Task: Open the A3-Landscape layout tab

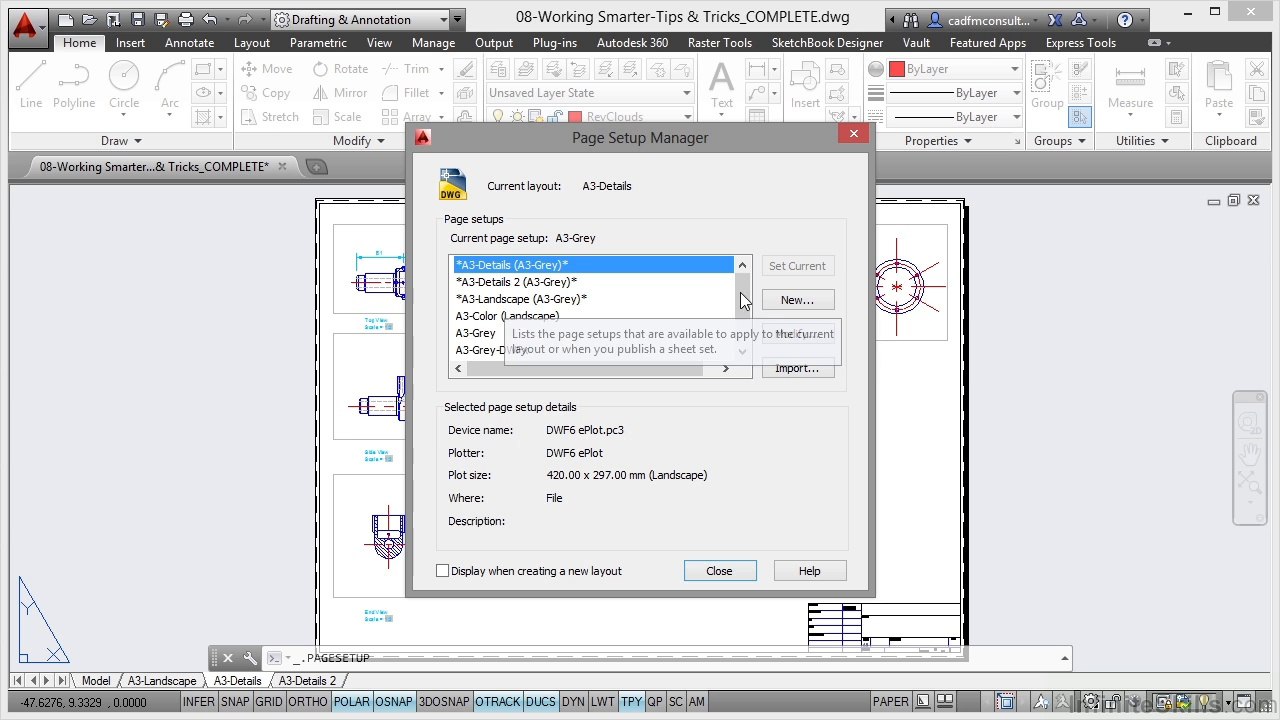Action: 162,681
